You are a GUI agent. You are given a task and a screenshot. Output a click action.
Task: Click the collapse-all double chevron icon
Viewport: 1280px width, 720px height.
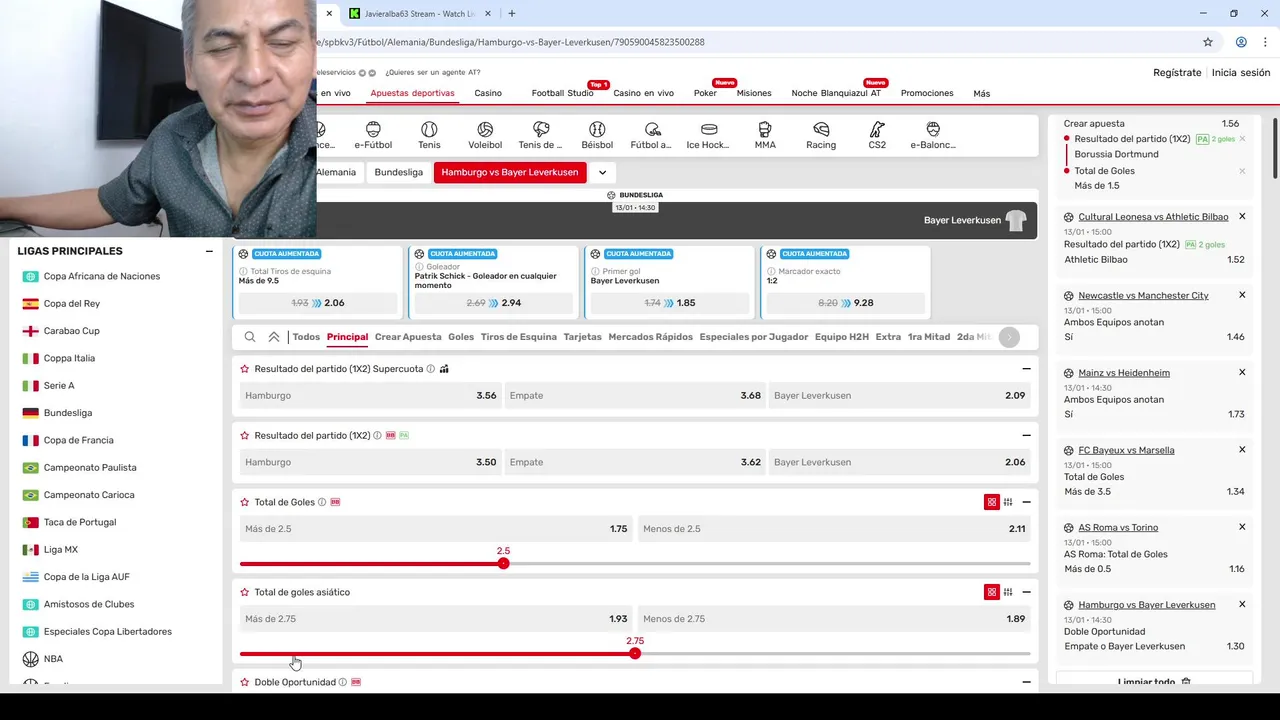(x=274, y=337)
